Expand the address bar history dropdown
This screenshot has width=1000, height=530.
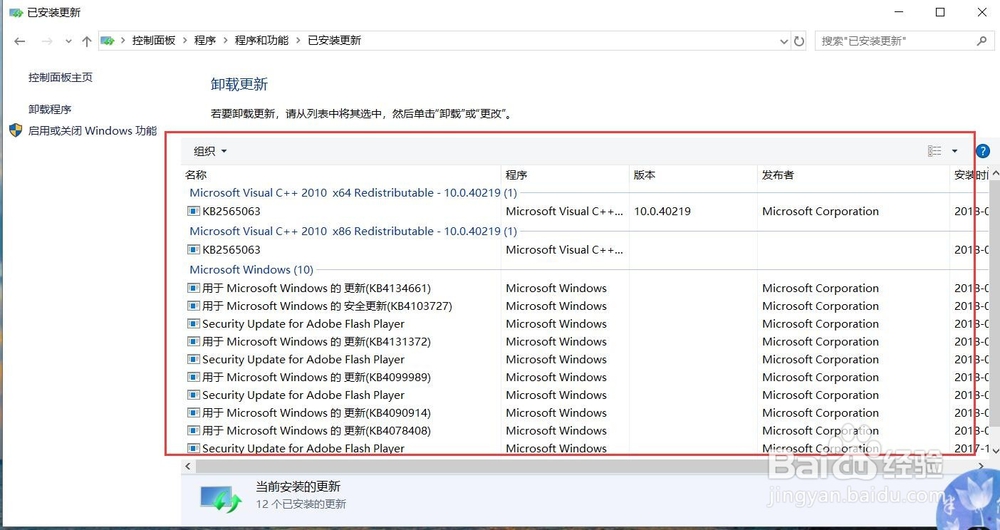(x=784, y=41)
